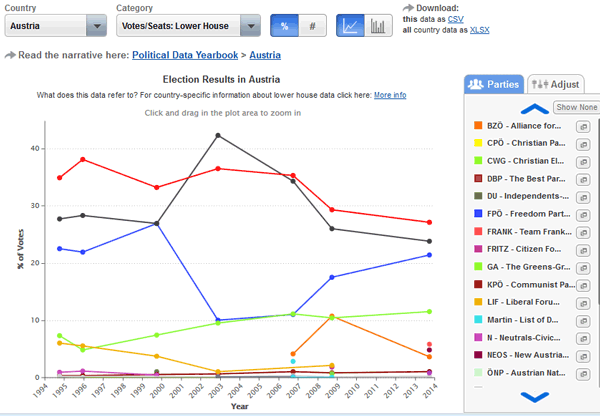Open the Political Data Yearbook link
The image size is (600, 416).
[x=185, y=55]
